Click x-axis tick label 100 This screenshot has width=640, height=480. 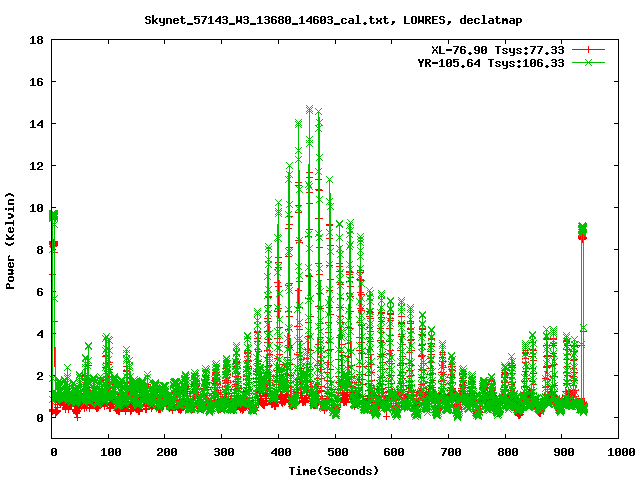111,452
